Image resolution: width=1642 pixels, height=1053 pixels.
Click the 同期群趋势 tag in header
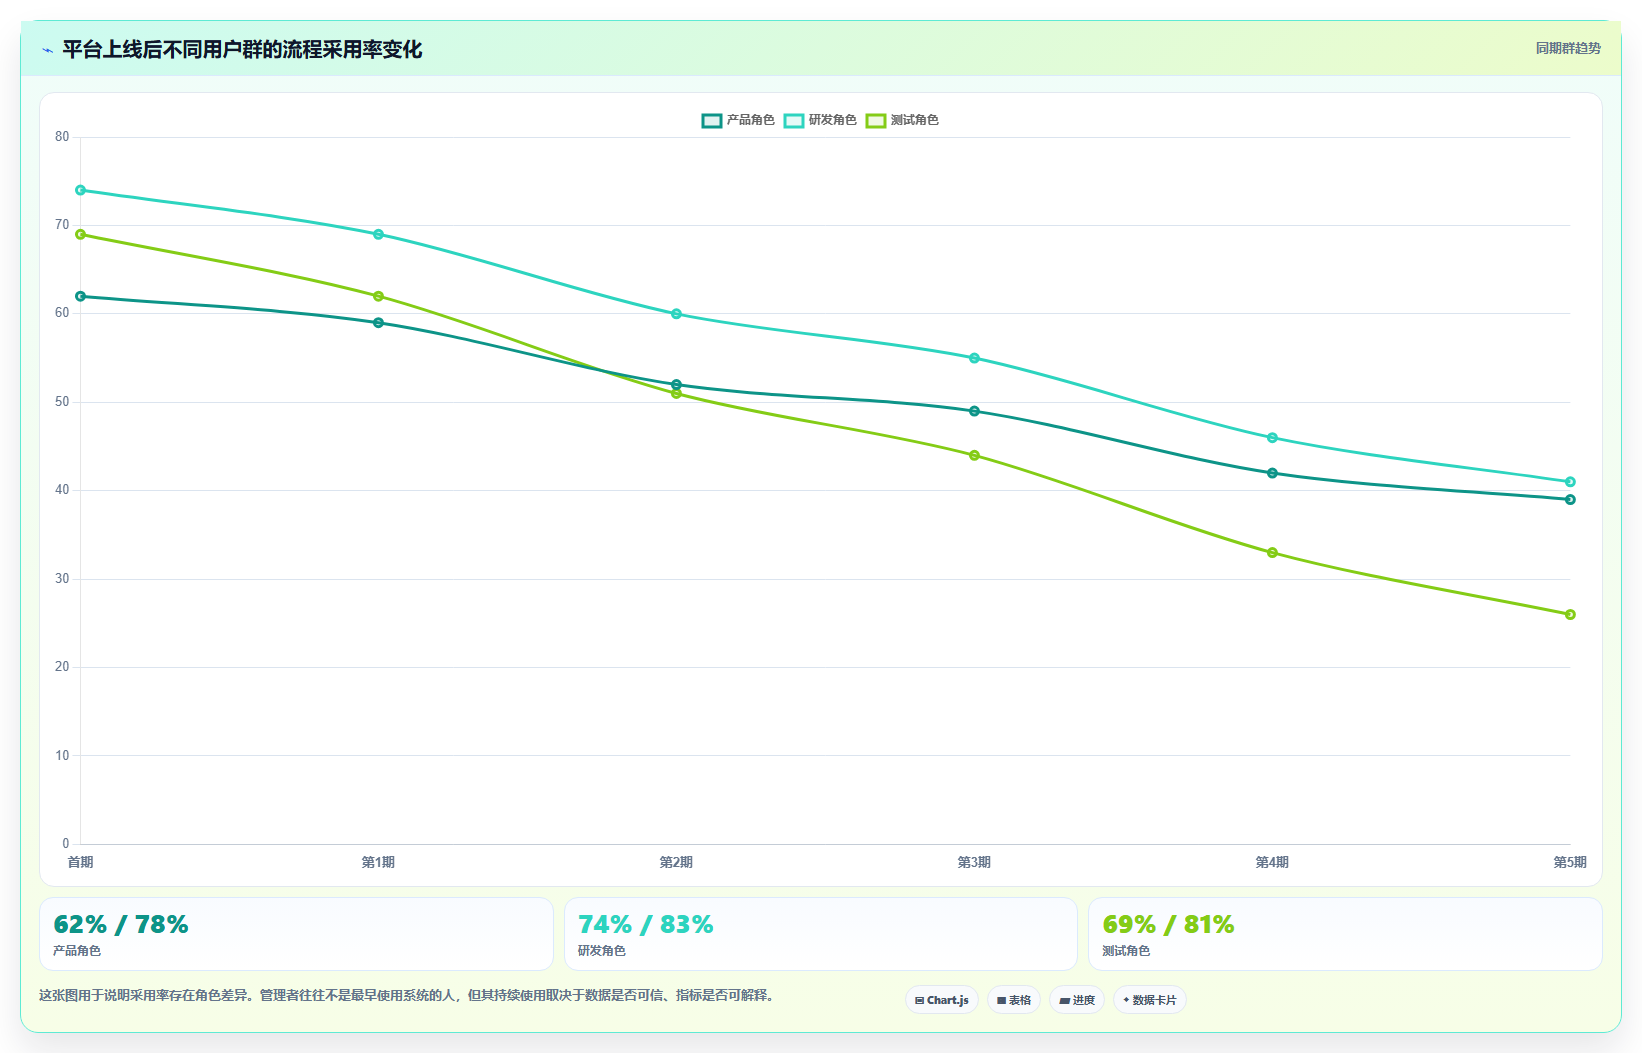[1568, 48]
